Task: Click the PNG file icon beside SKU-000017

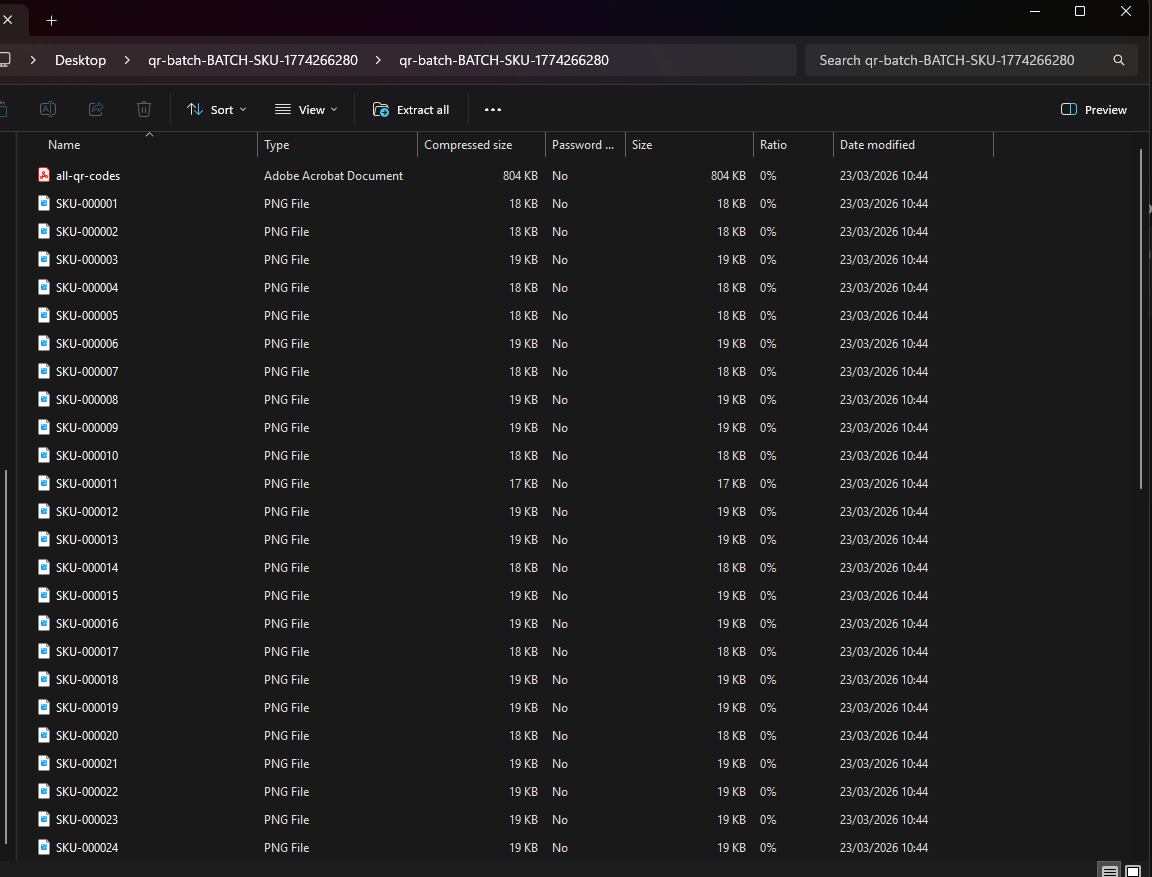Action: click(x=44, y=651)
